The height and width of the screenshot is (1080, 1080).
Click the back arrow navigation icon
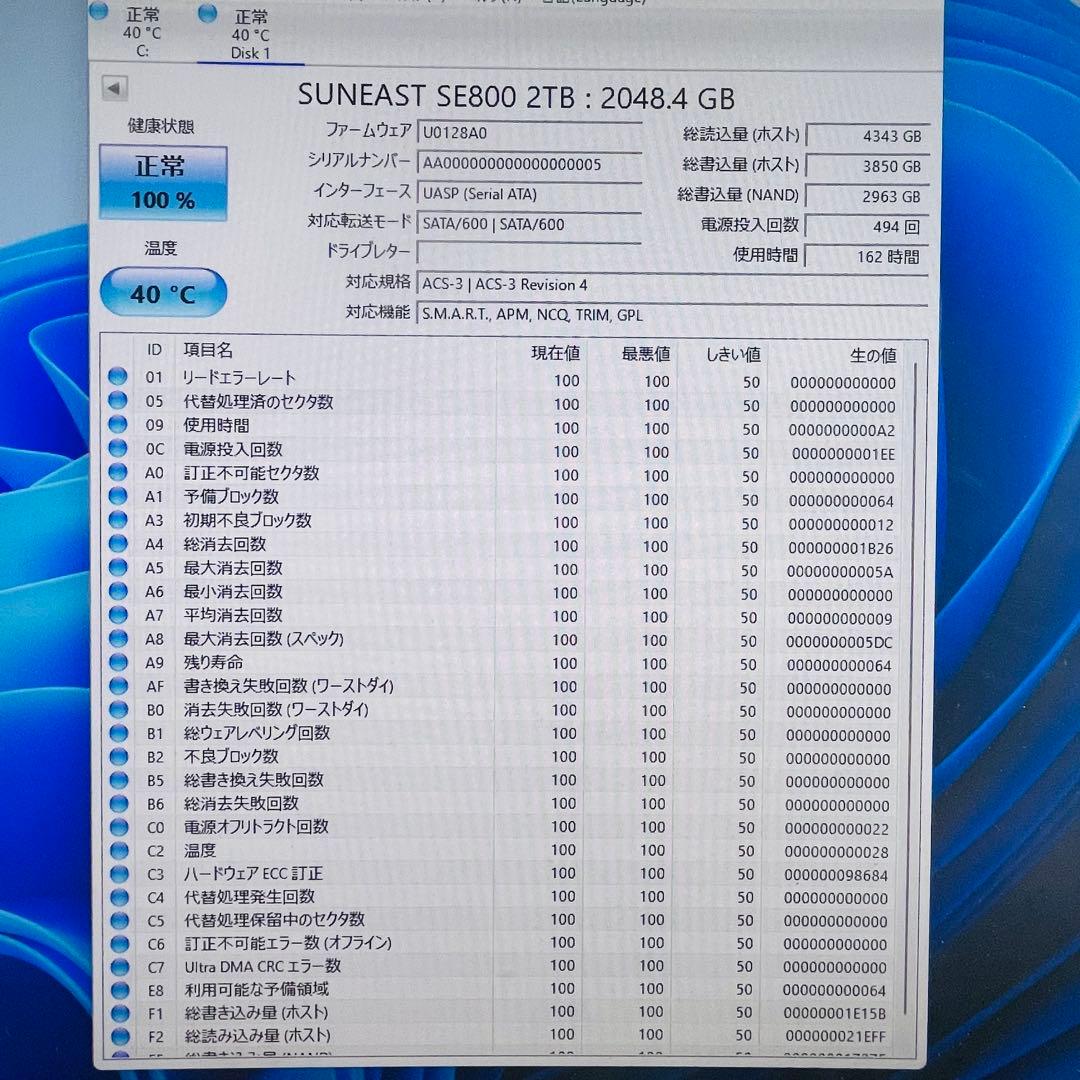115,88
